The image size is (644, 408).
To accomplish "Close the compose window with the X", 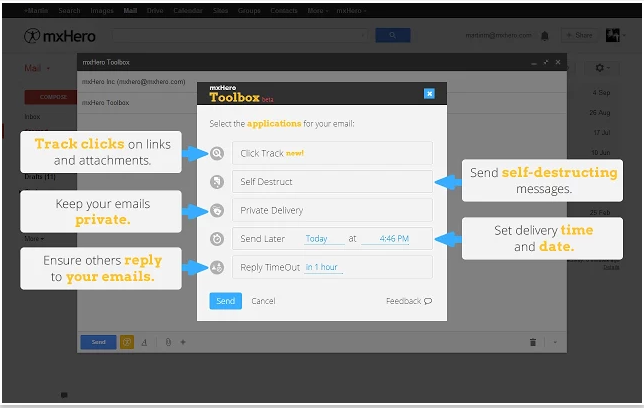I will click(x=558, y=62).
